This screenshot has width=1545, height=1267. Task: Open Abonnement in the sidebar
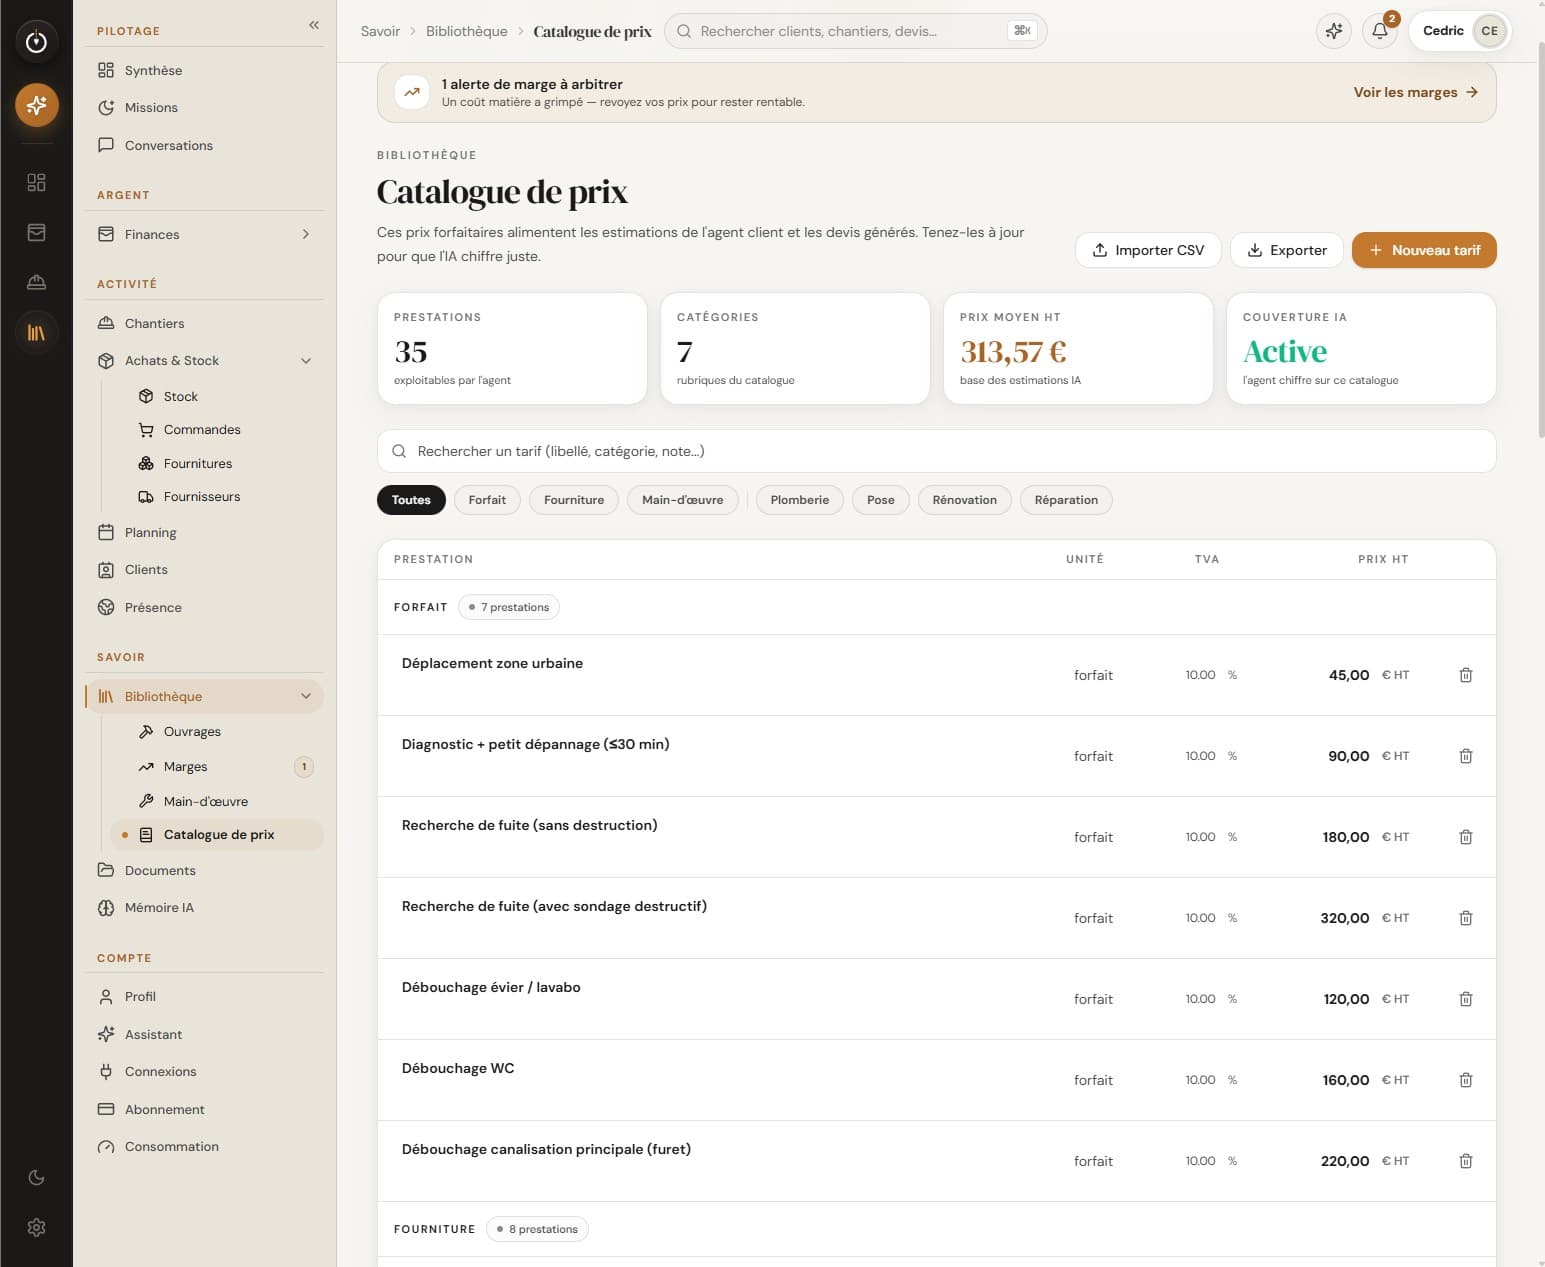click(205, 1109)
